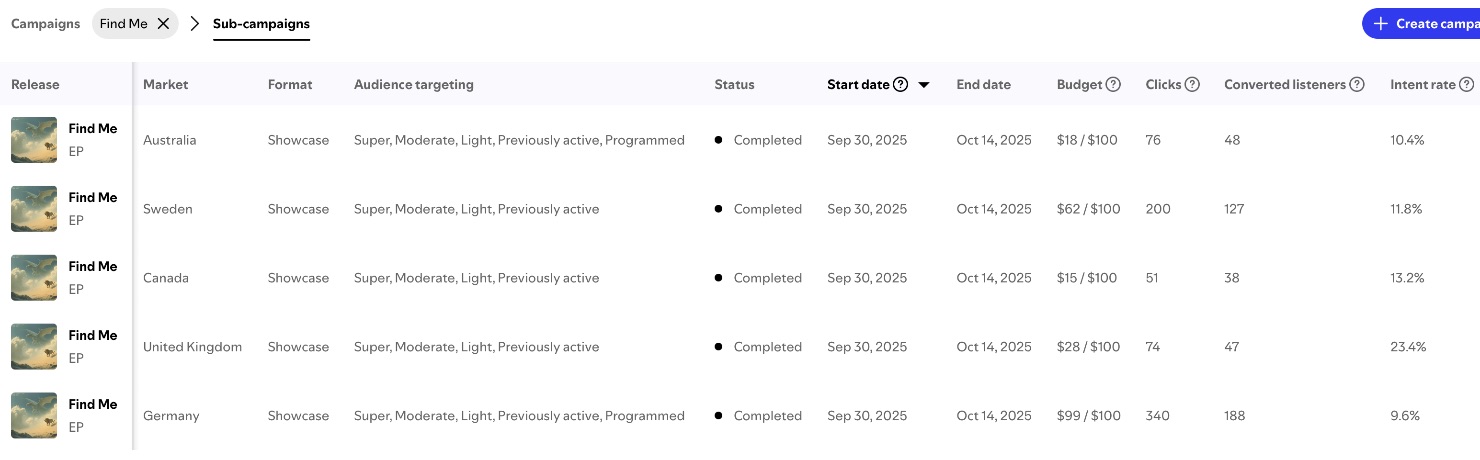Image resolution: width=1480 pixels, height=460 pixels.
Task: Open the Budget column info tooltip icon
Action: coord(1113,85)
